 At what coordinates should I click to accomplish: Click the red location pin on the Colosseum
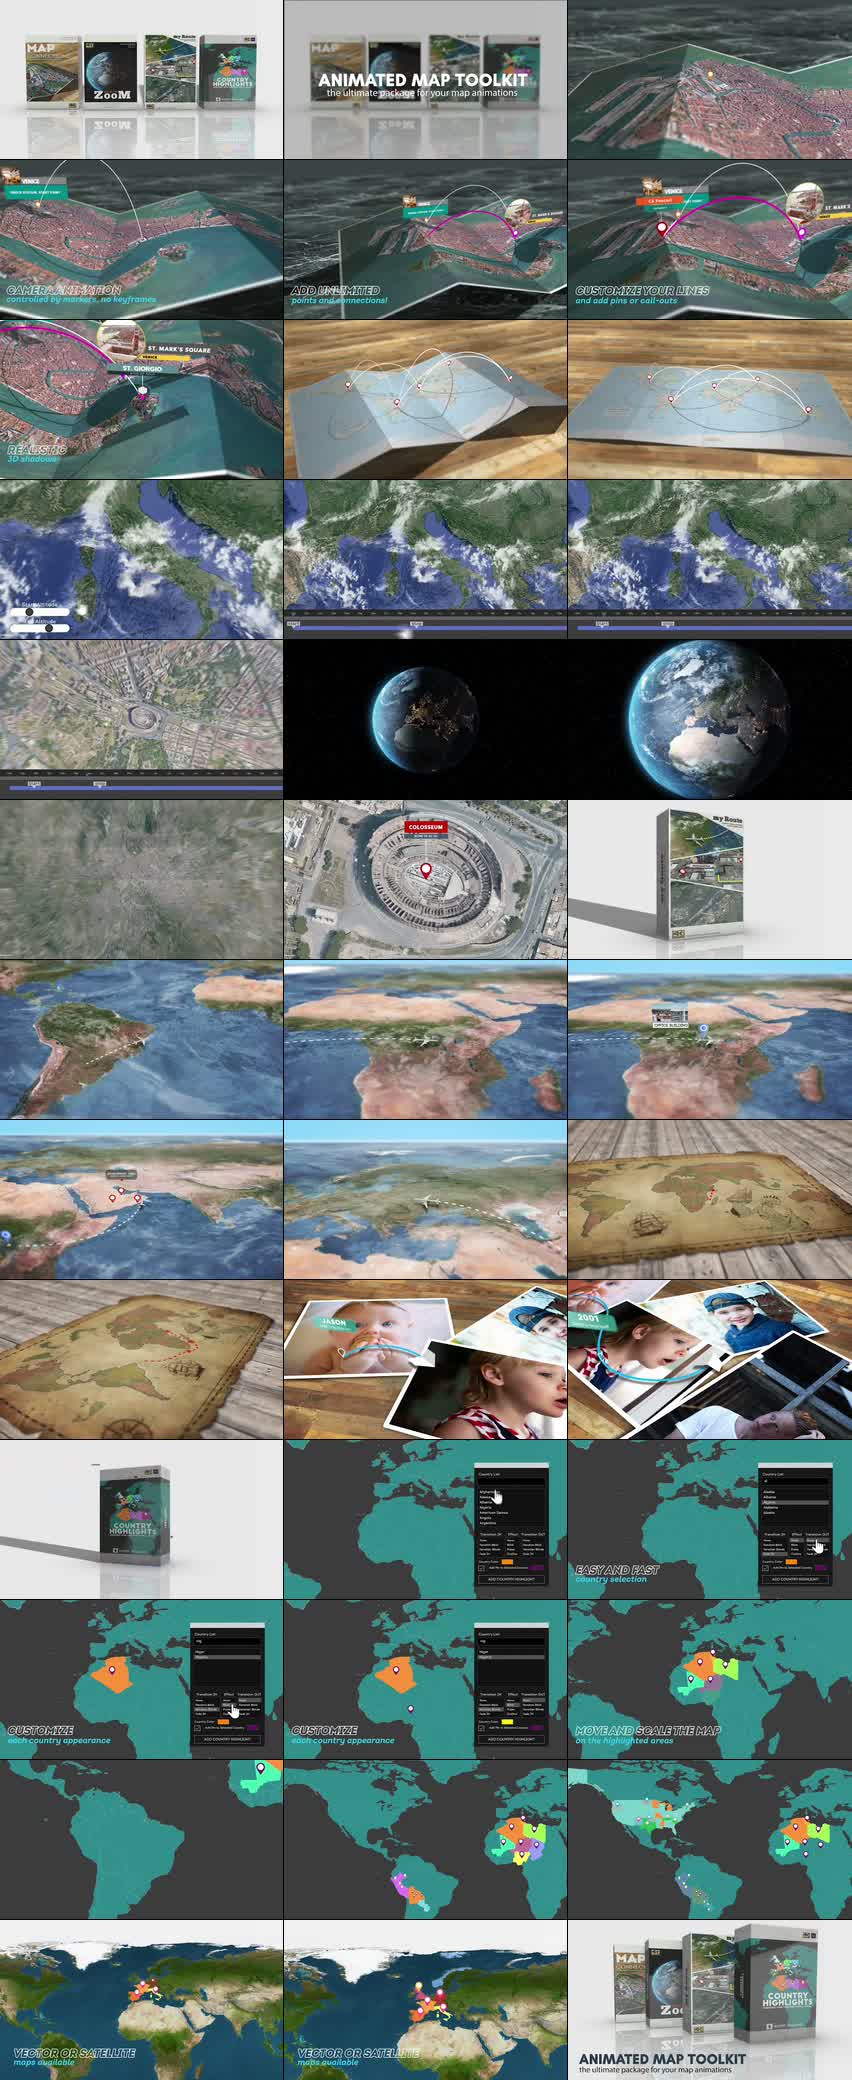426,870
